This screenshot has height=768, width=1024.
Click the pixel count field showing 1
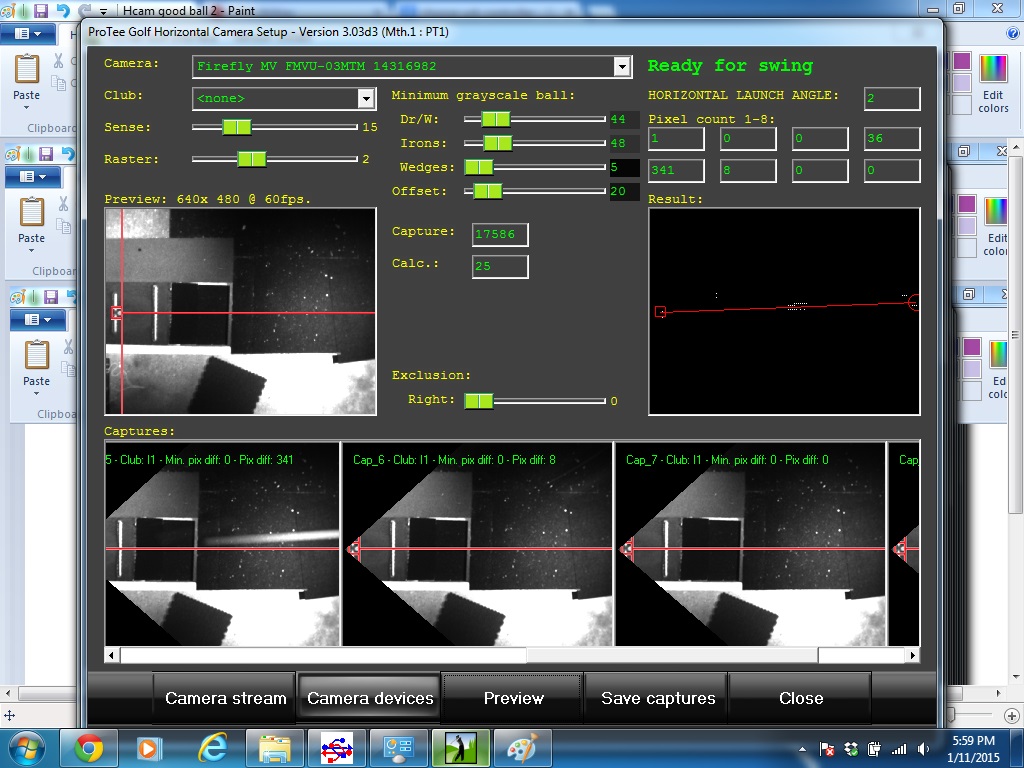(x=677, y=138)
